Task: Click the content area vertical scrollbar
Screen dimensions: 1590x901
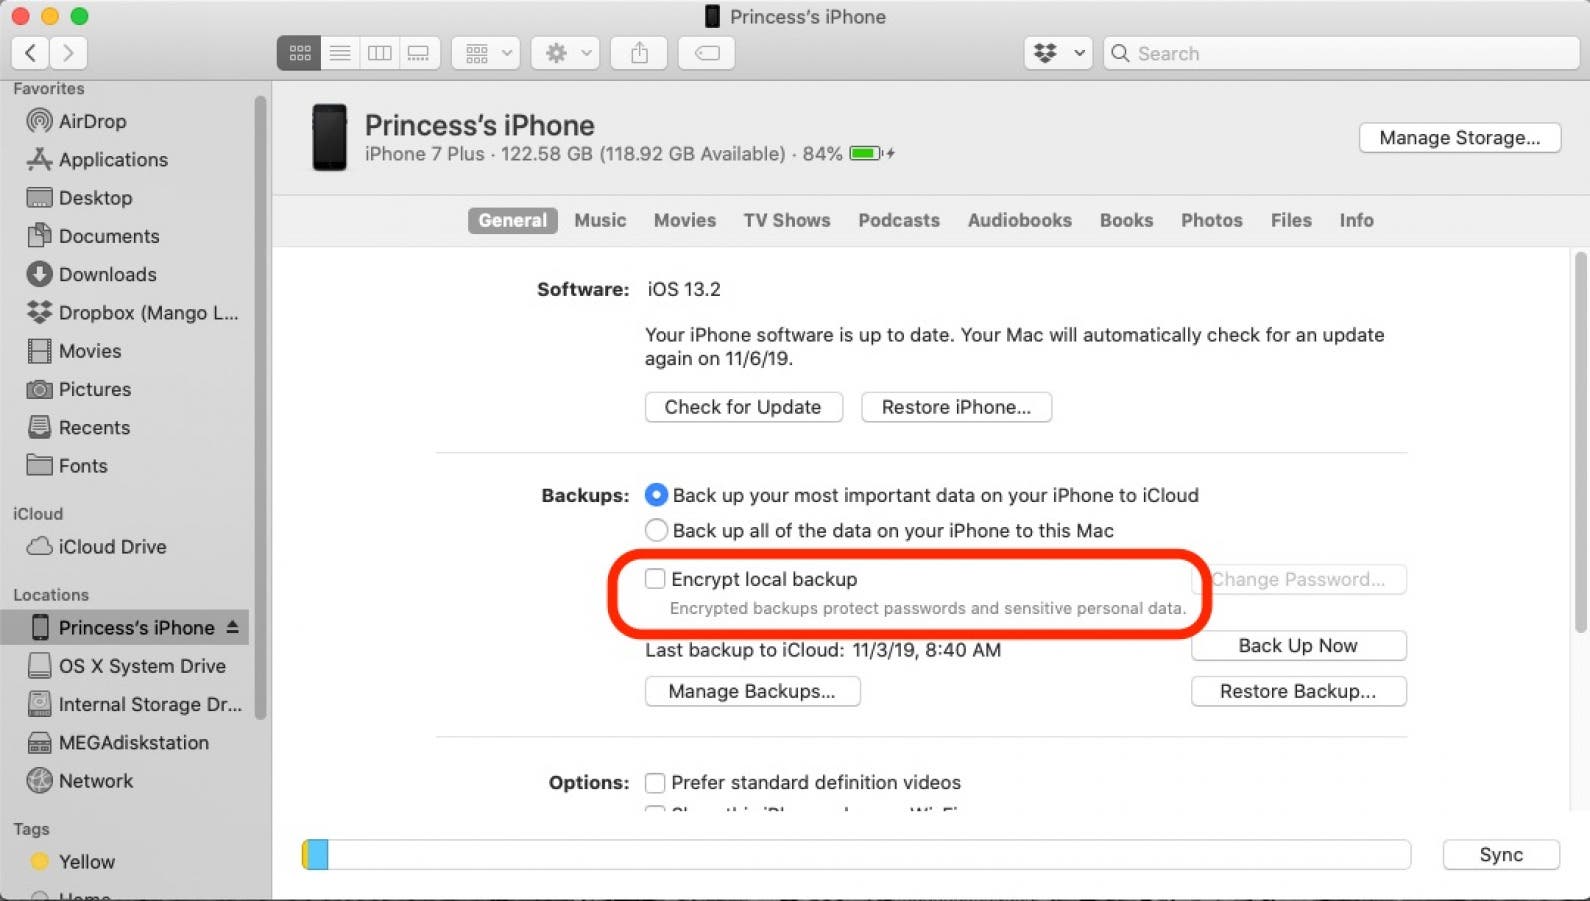Action: coord(1580,442)
